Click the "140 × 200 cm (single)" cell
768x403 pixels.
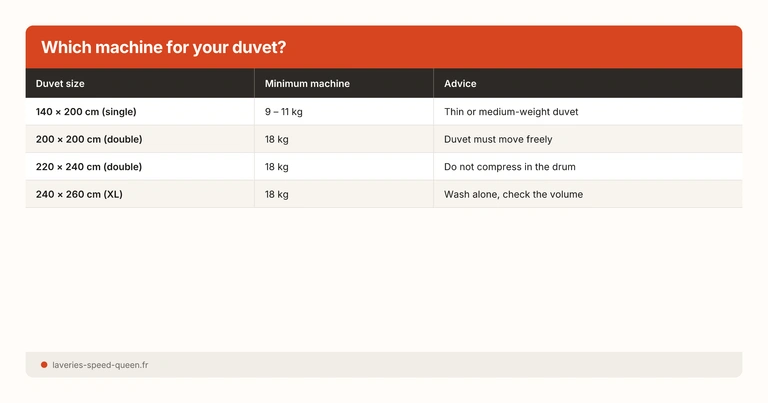point(85,112)
